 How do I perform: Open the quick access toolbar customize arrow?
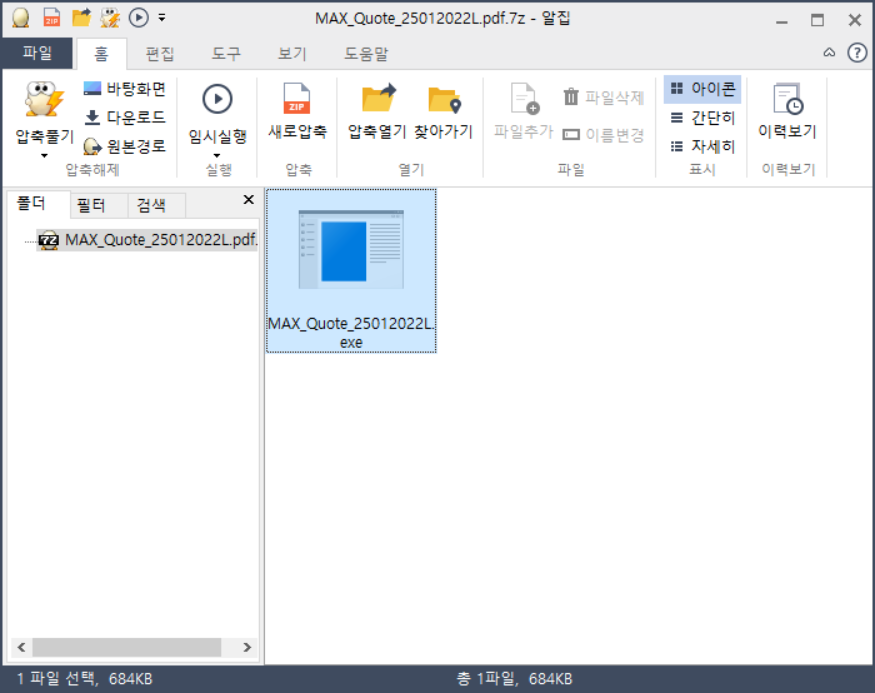(x=162, y=18)
